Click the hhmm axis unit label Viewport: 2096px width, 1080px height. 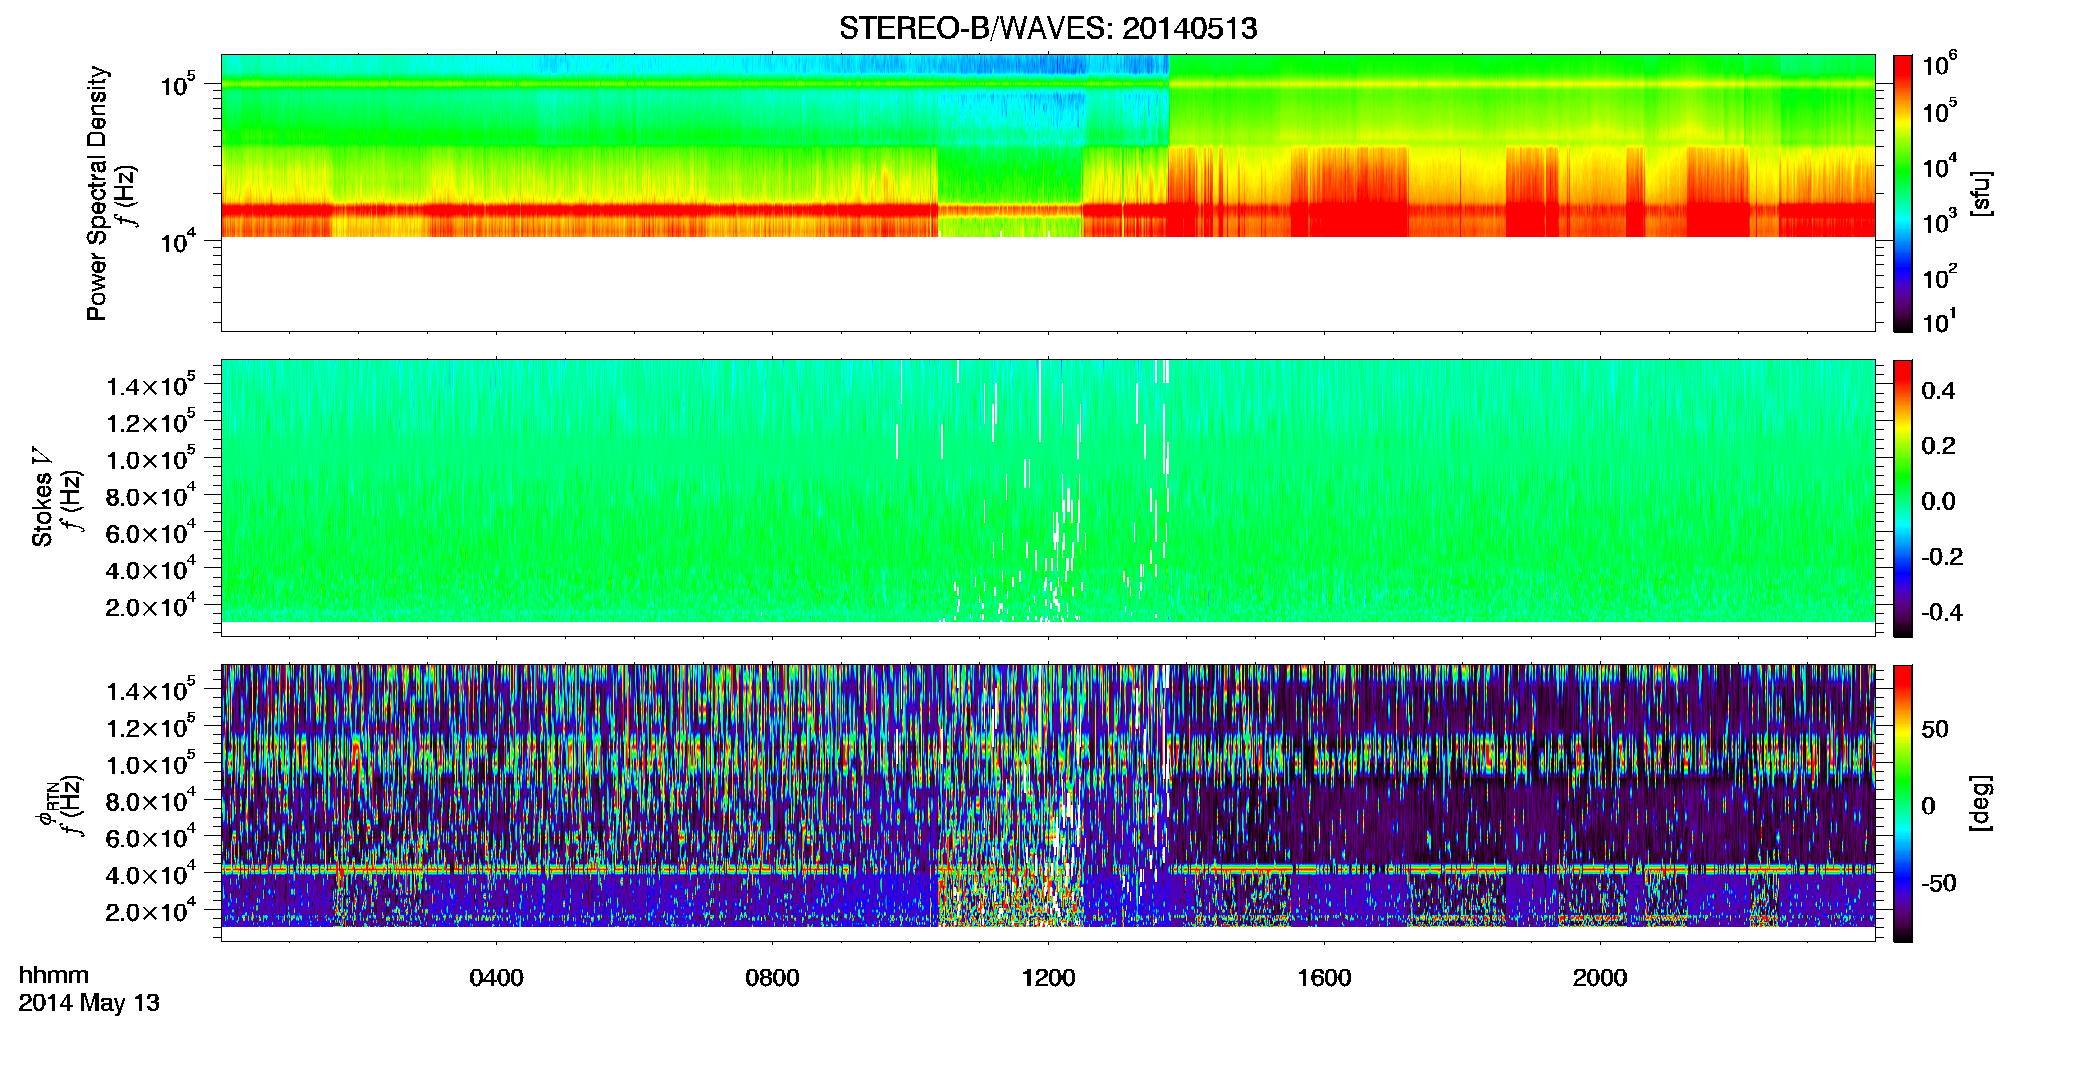(54, 976)
